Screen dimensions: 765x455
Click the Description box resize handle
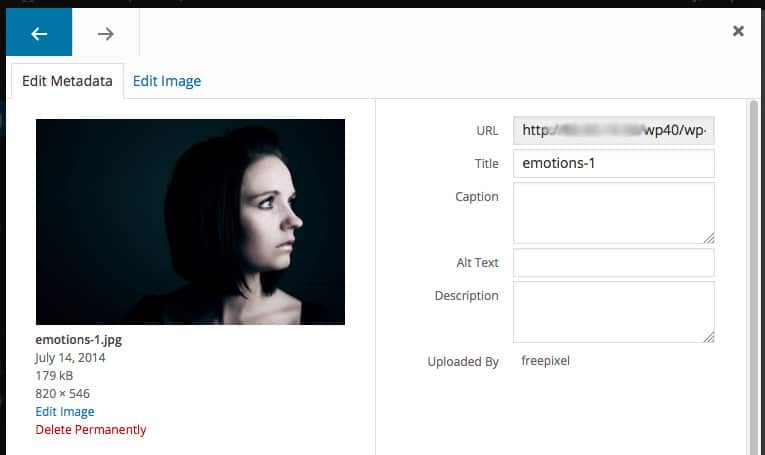[x=709, y=337]
